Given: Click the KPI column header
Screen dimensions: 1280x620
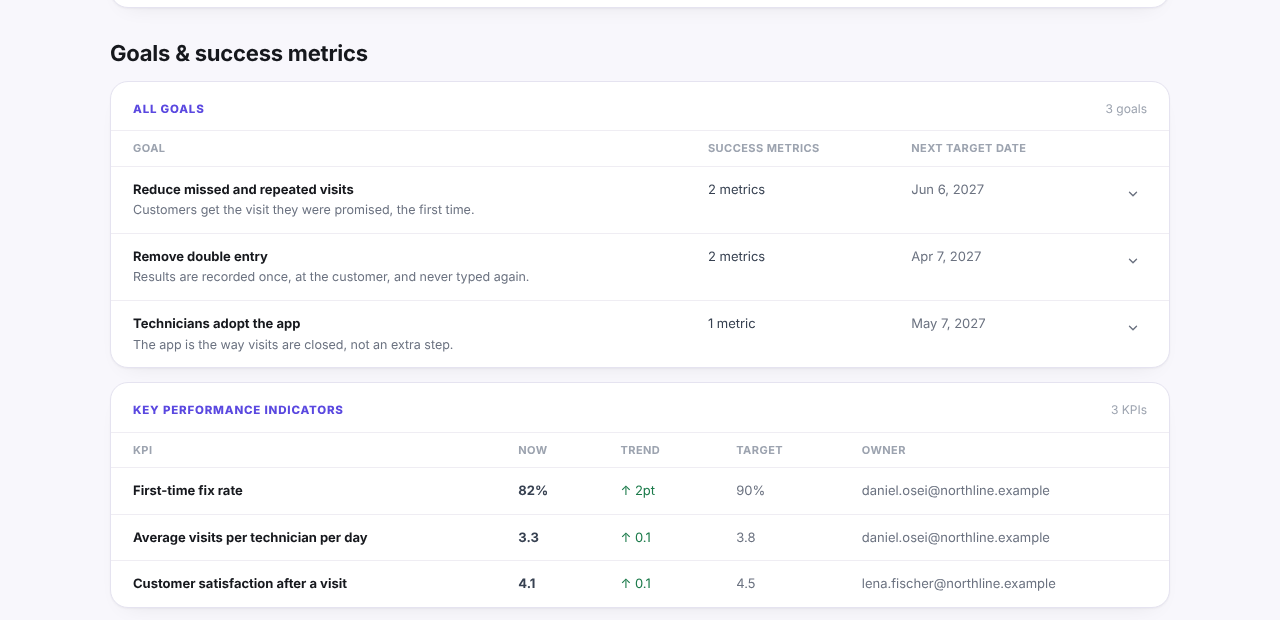Looking at the screenshot, I should (x=143, y=450).
